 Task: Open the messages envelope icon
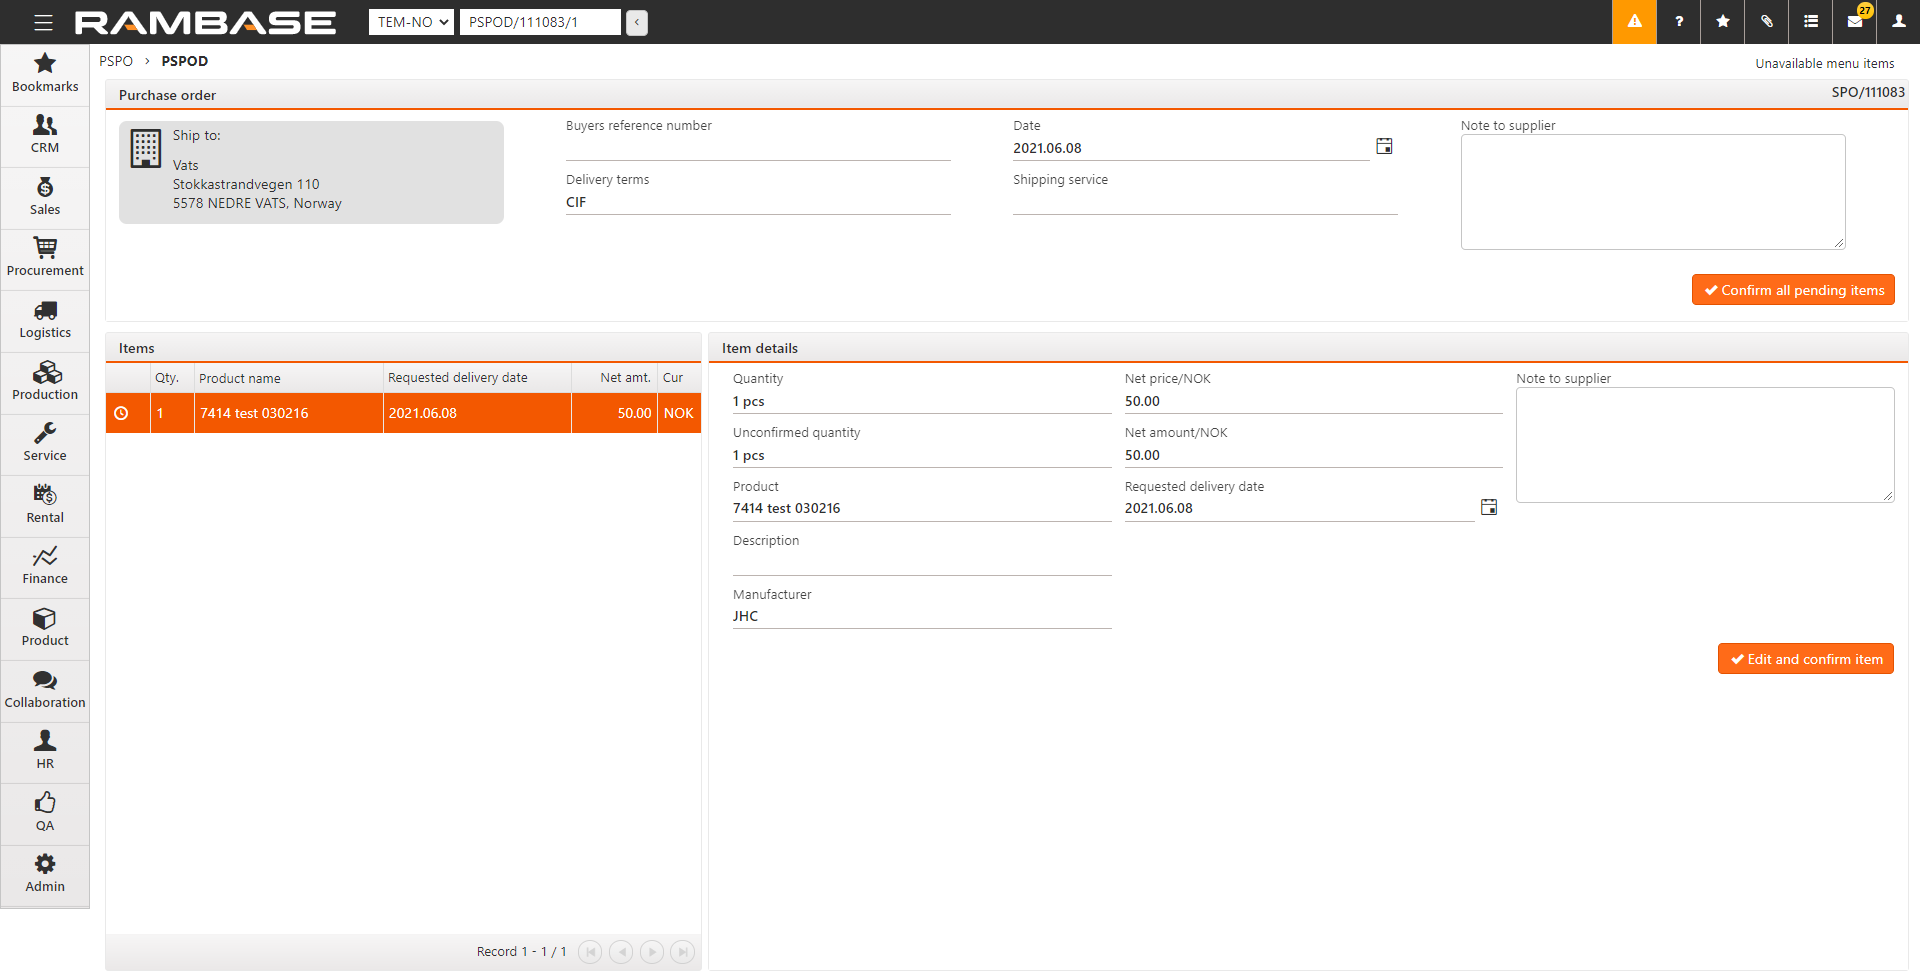(1854, 22)
